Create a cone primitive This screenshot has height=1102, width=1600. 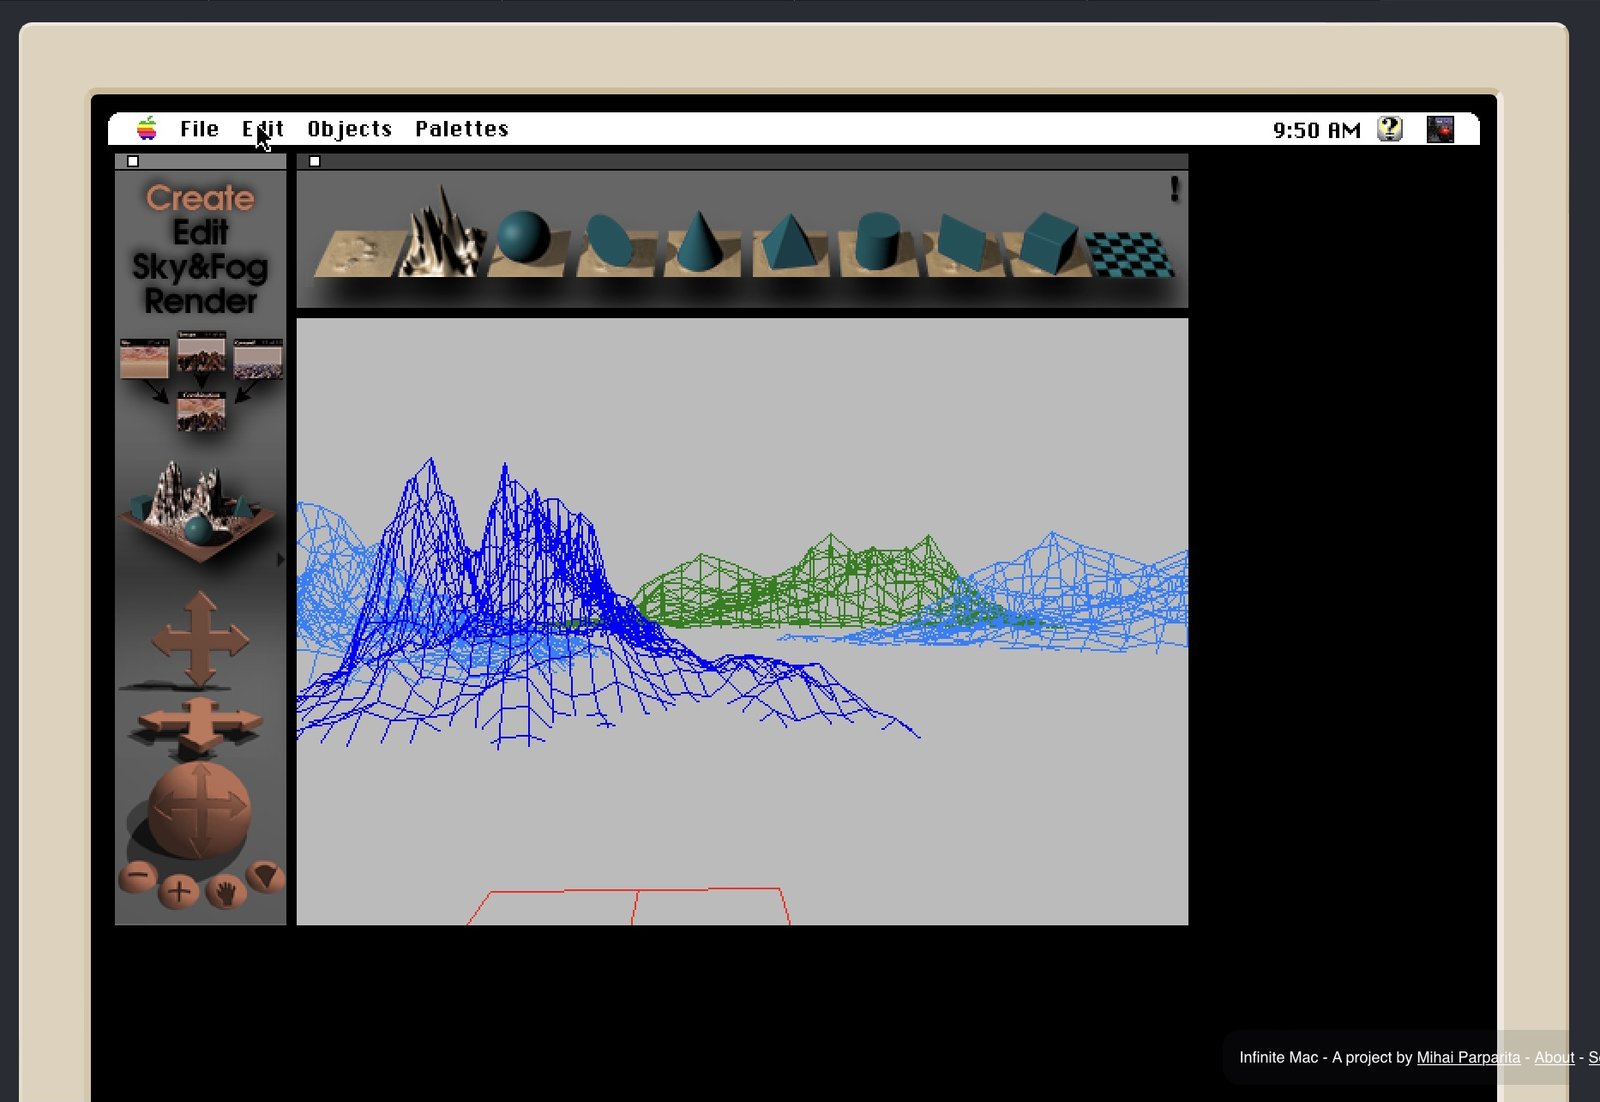pyautogui.click(x=698, y=244)
